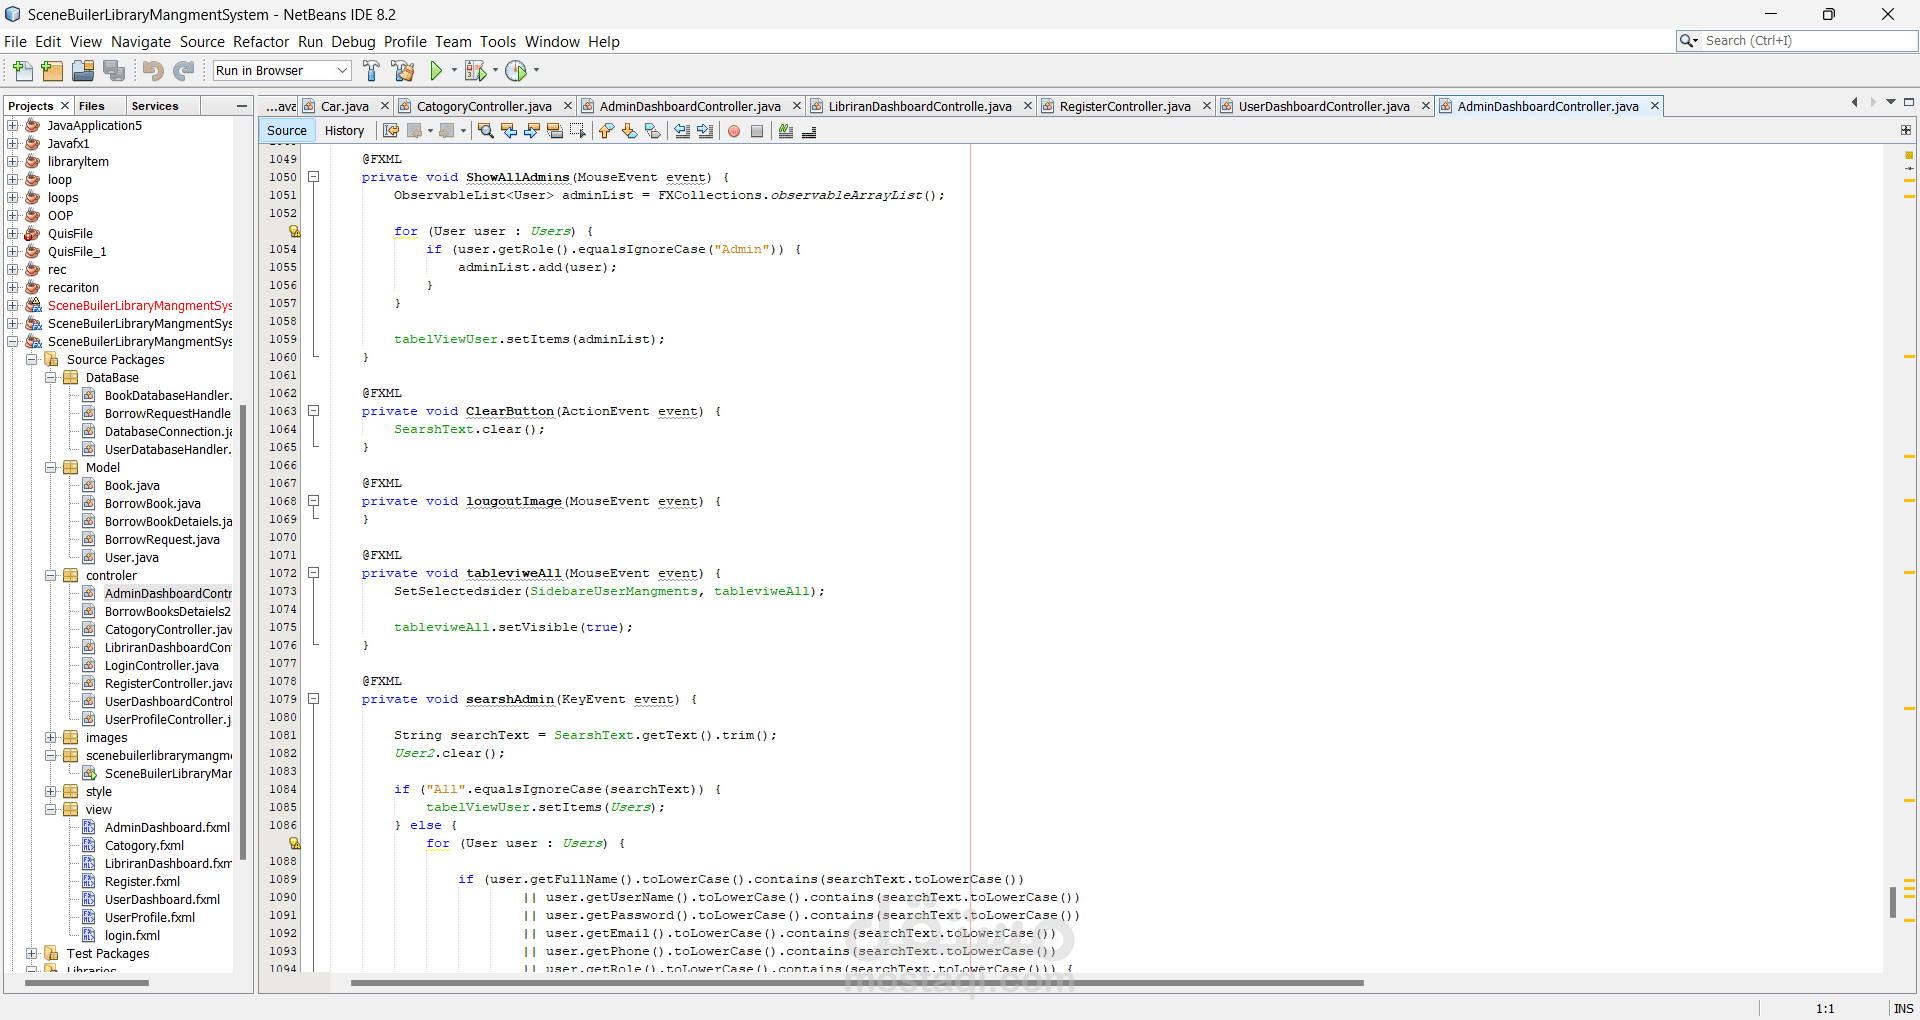Viewport: 1920px width, 1020px height.
Task: Click the Shift Line Right icon
Action: (705, 131)
